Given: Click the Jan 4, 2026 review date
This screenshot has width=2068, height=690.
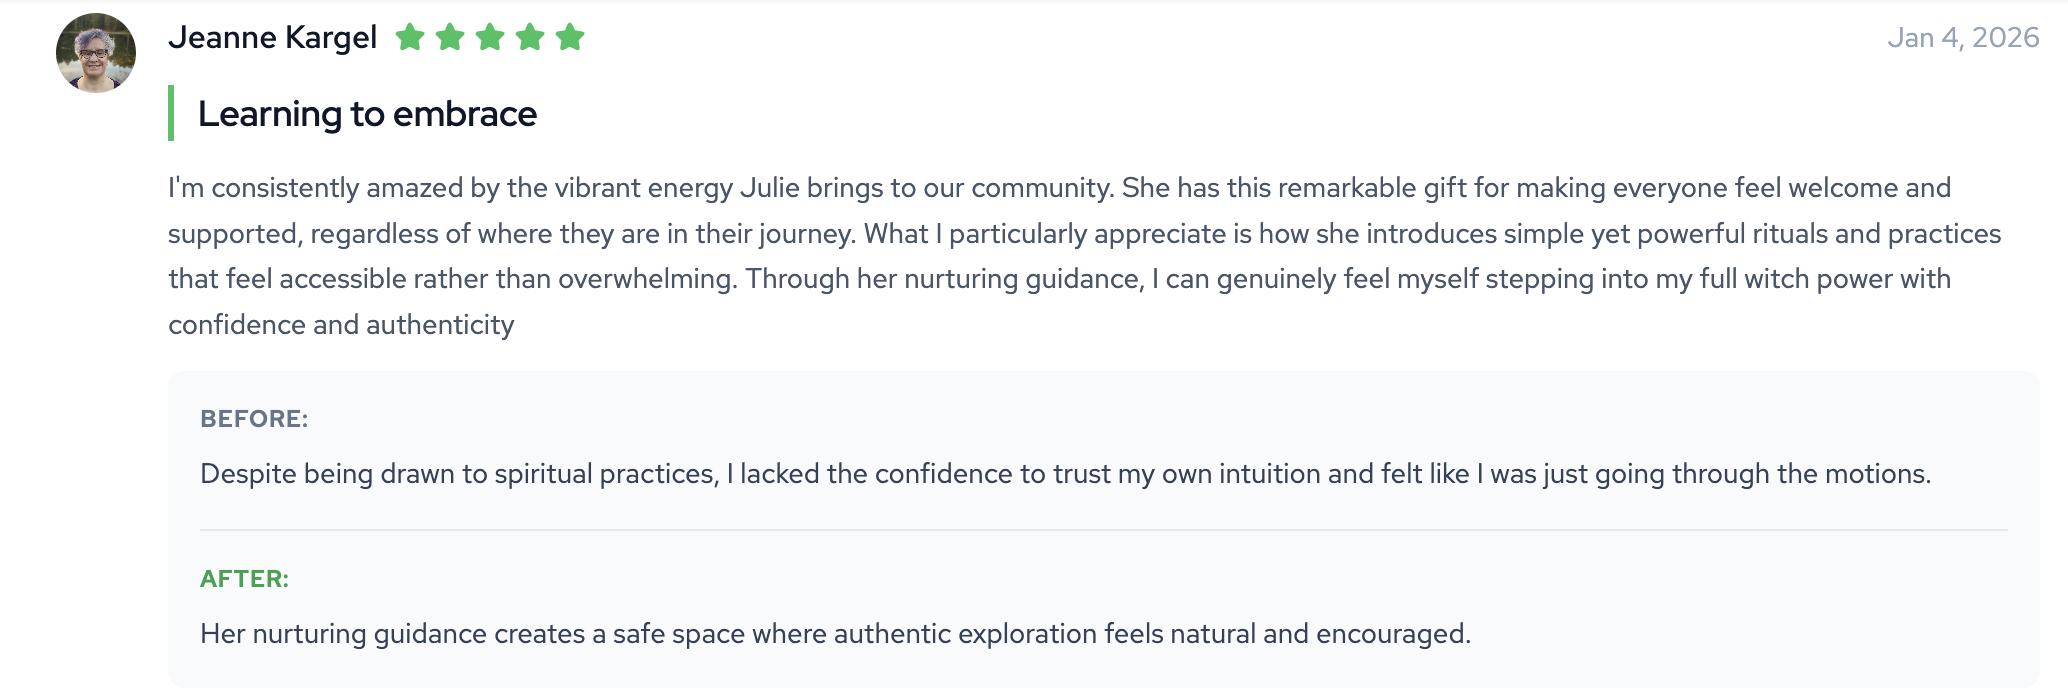Looking at the screenshot, I should (x=1962, y=38).
